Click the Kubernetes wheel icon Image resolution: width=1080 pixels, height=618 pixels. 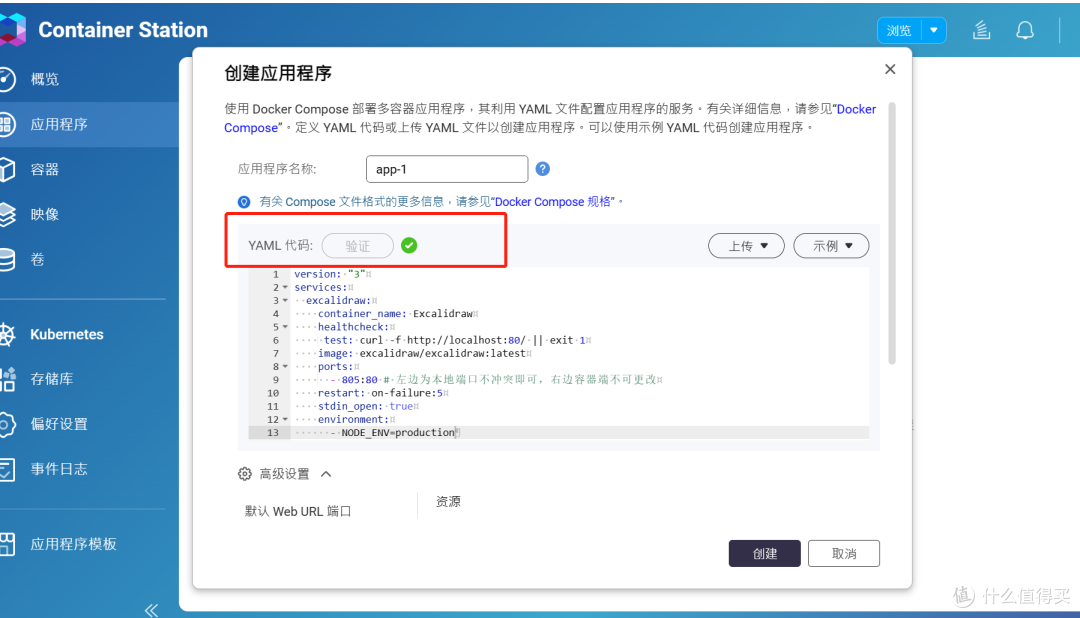point(6,334)
